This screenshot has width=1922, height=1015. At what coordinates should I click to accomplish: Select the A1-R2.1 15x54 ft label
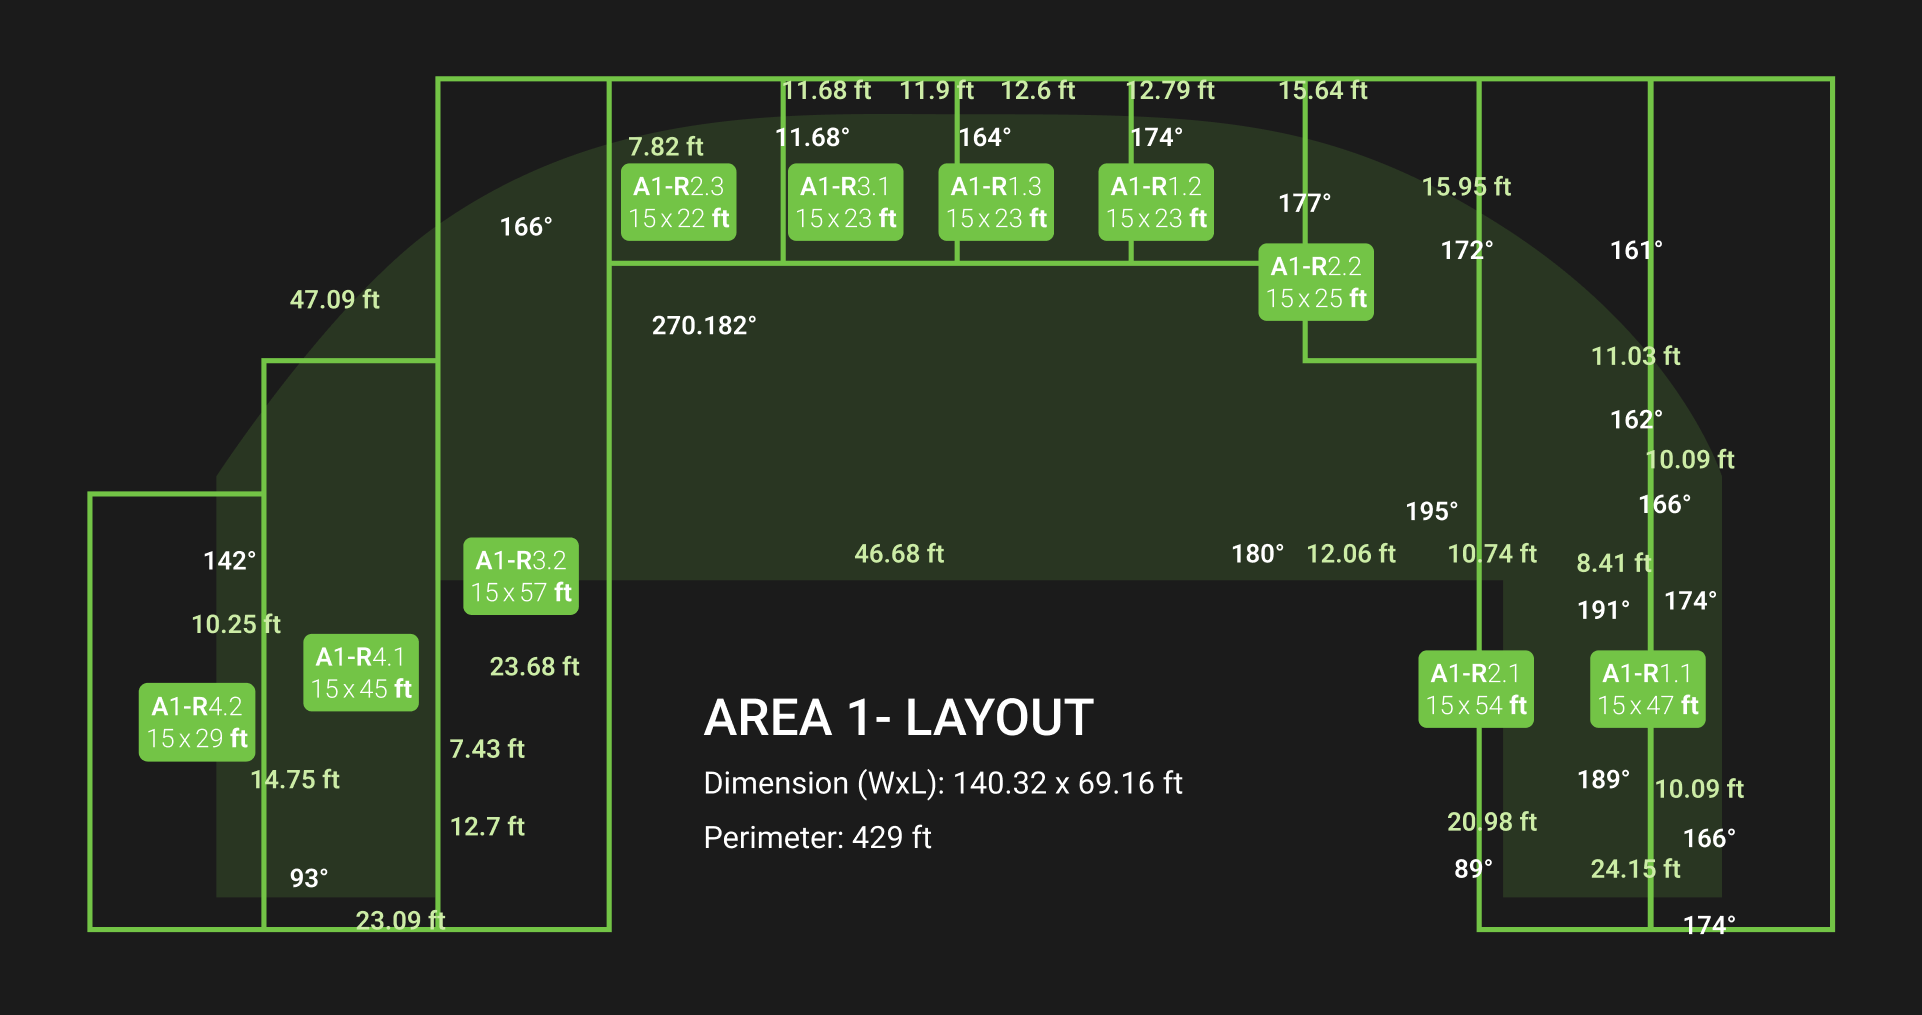tap(1476, 689)
